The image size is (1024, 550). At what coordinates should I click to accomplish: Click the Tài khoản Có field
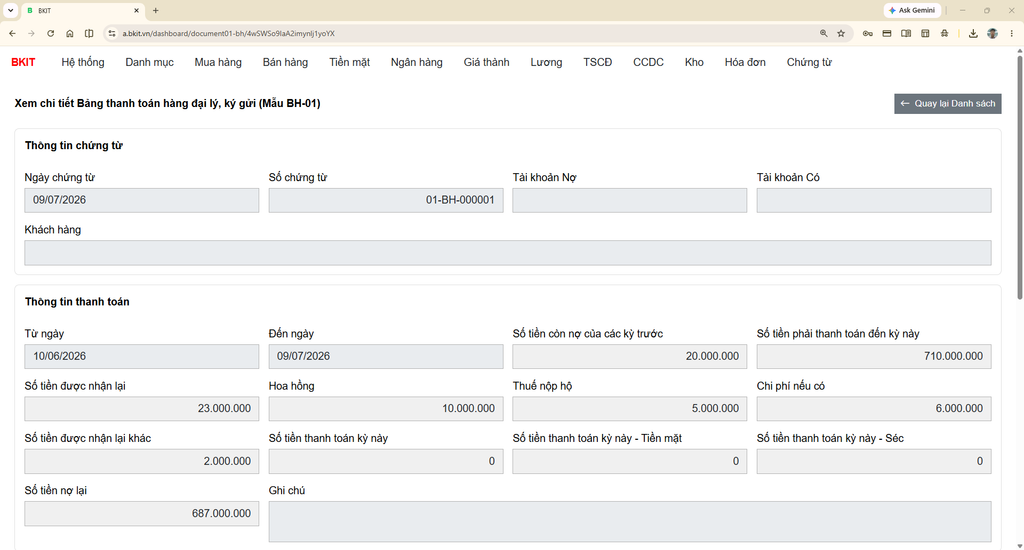[874, 201]
